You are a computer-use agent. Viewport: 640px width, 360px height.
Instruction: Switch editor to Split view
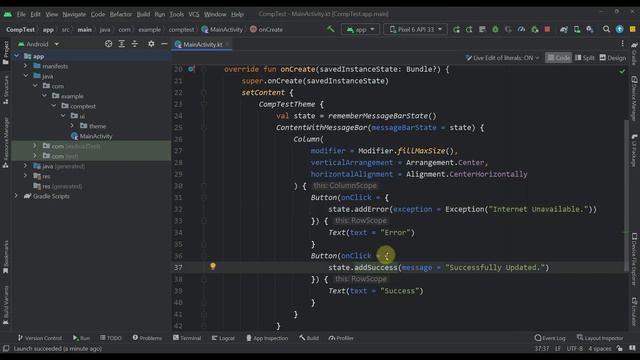pyautogui.click(x=584, y=58)
